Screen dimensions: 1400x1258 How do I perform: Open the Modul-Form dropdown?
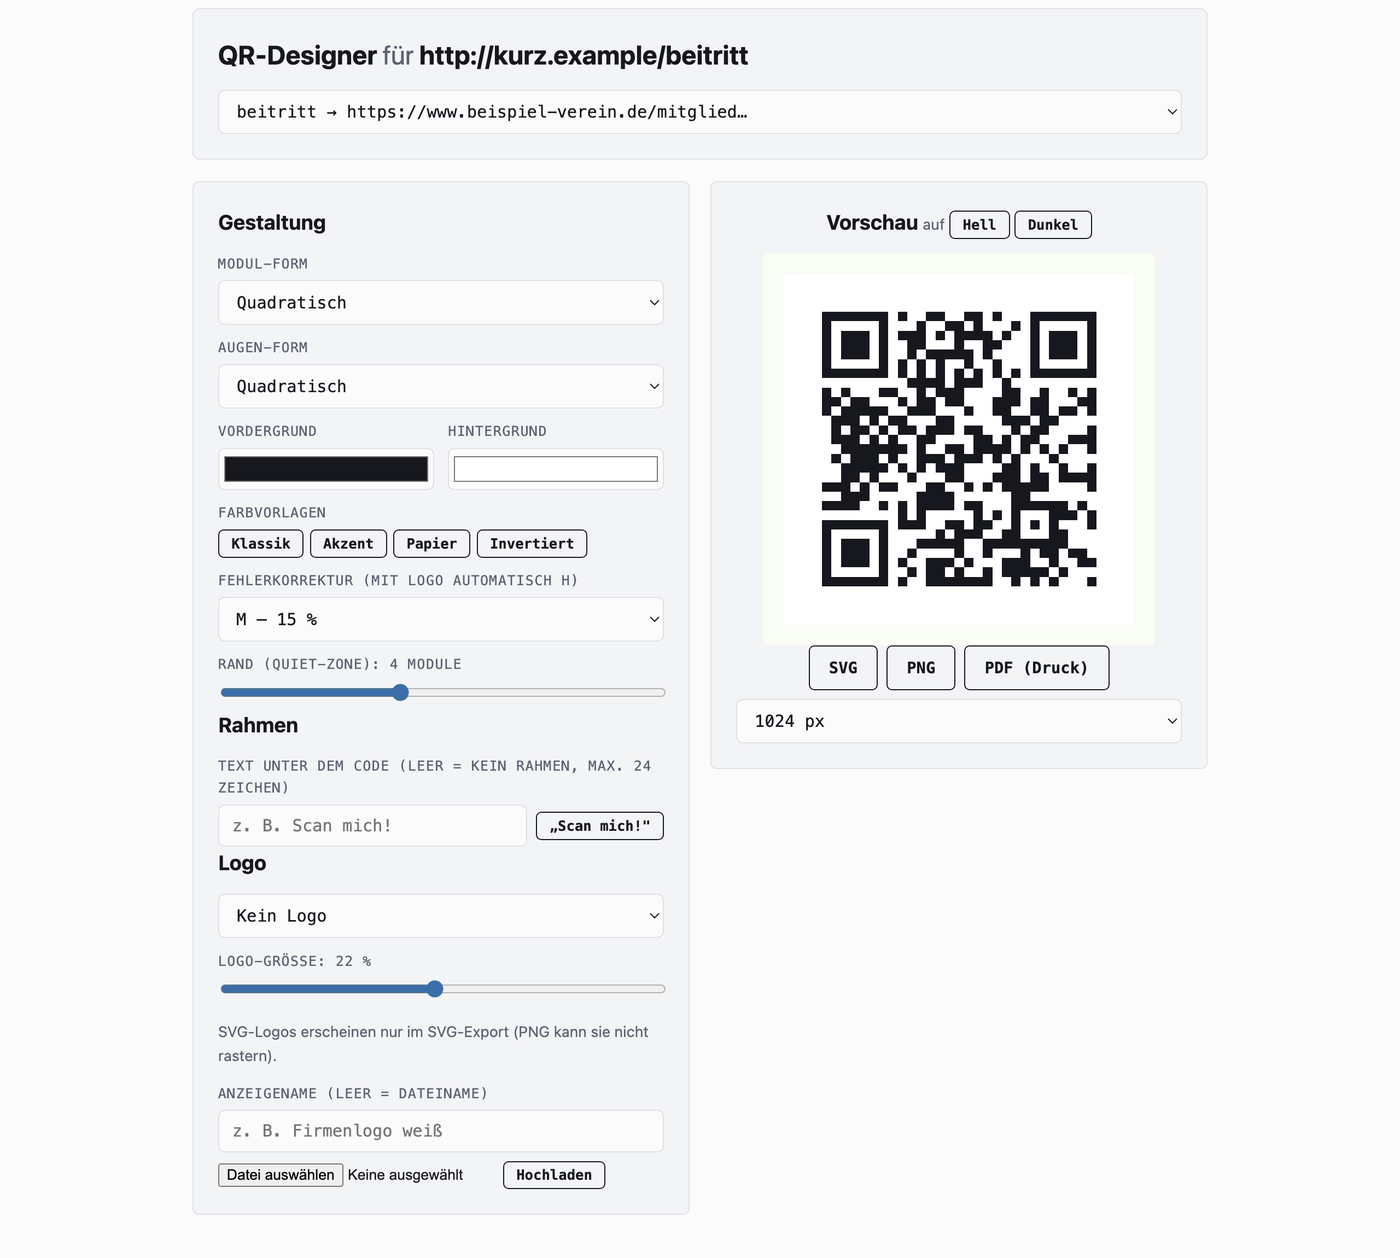tap(440, 303)
